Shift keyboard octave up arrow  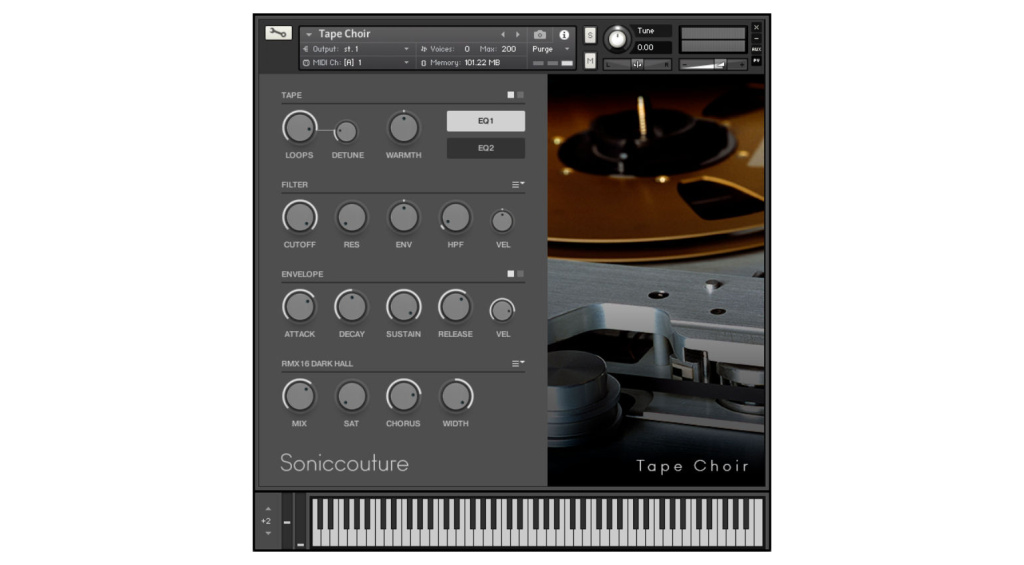point(268,509)
